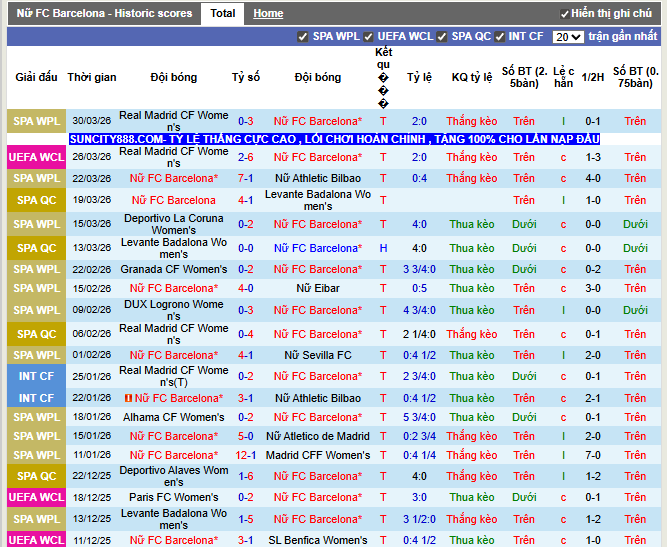This screenshot has width=667, height=547.
Task: Click the SPA QC badge on 06/02/26 row
Action: click(x=36, y=334)
